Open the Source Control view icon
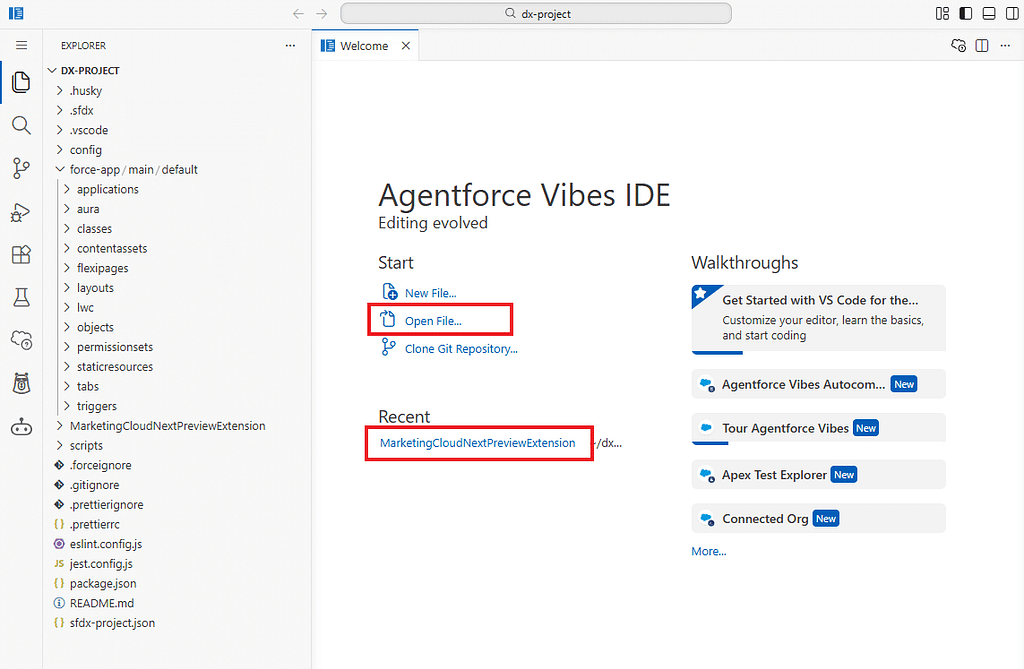The height and width of the screenshot is (669, 1024). [21, 168]
